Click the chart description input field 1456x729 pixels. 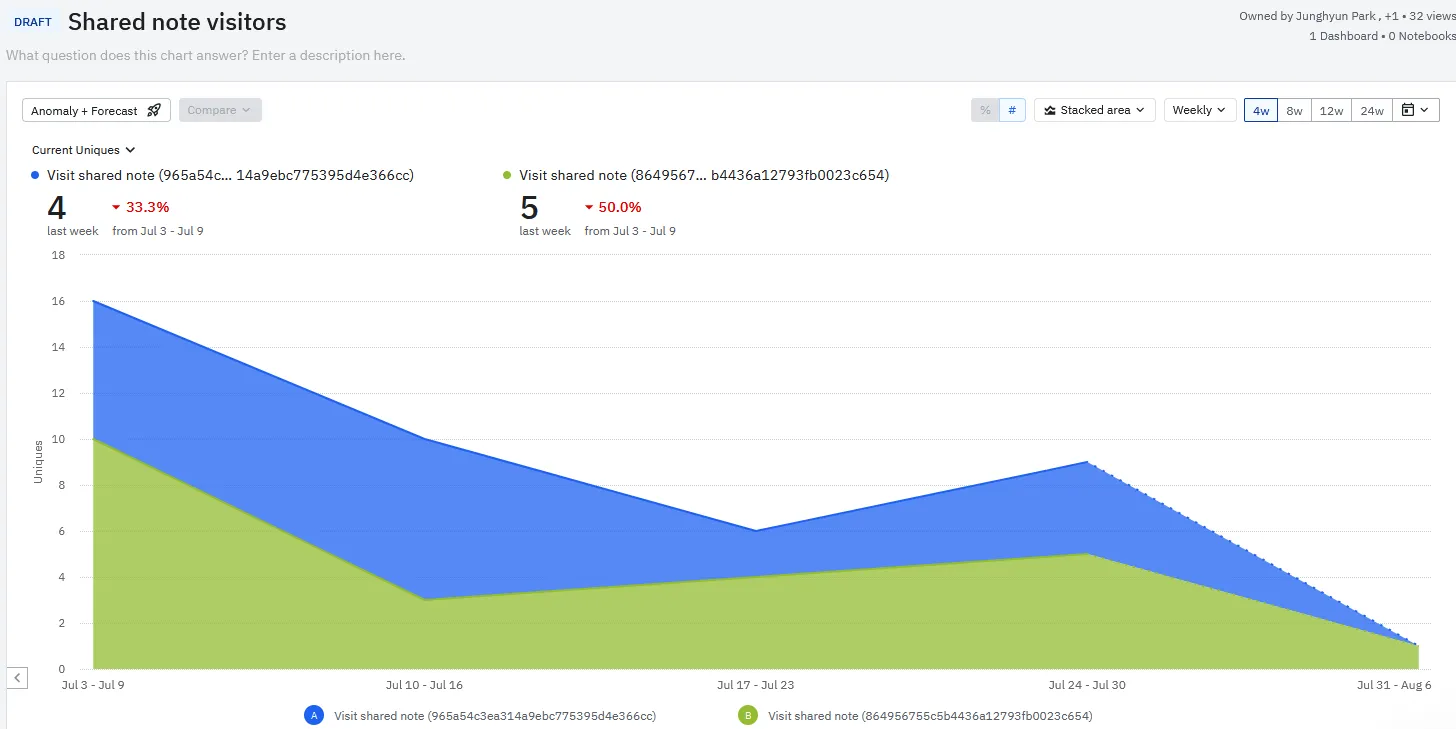click(x=206, y=56)
